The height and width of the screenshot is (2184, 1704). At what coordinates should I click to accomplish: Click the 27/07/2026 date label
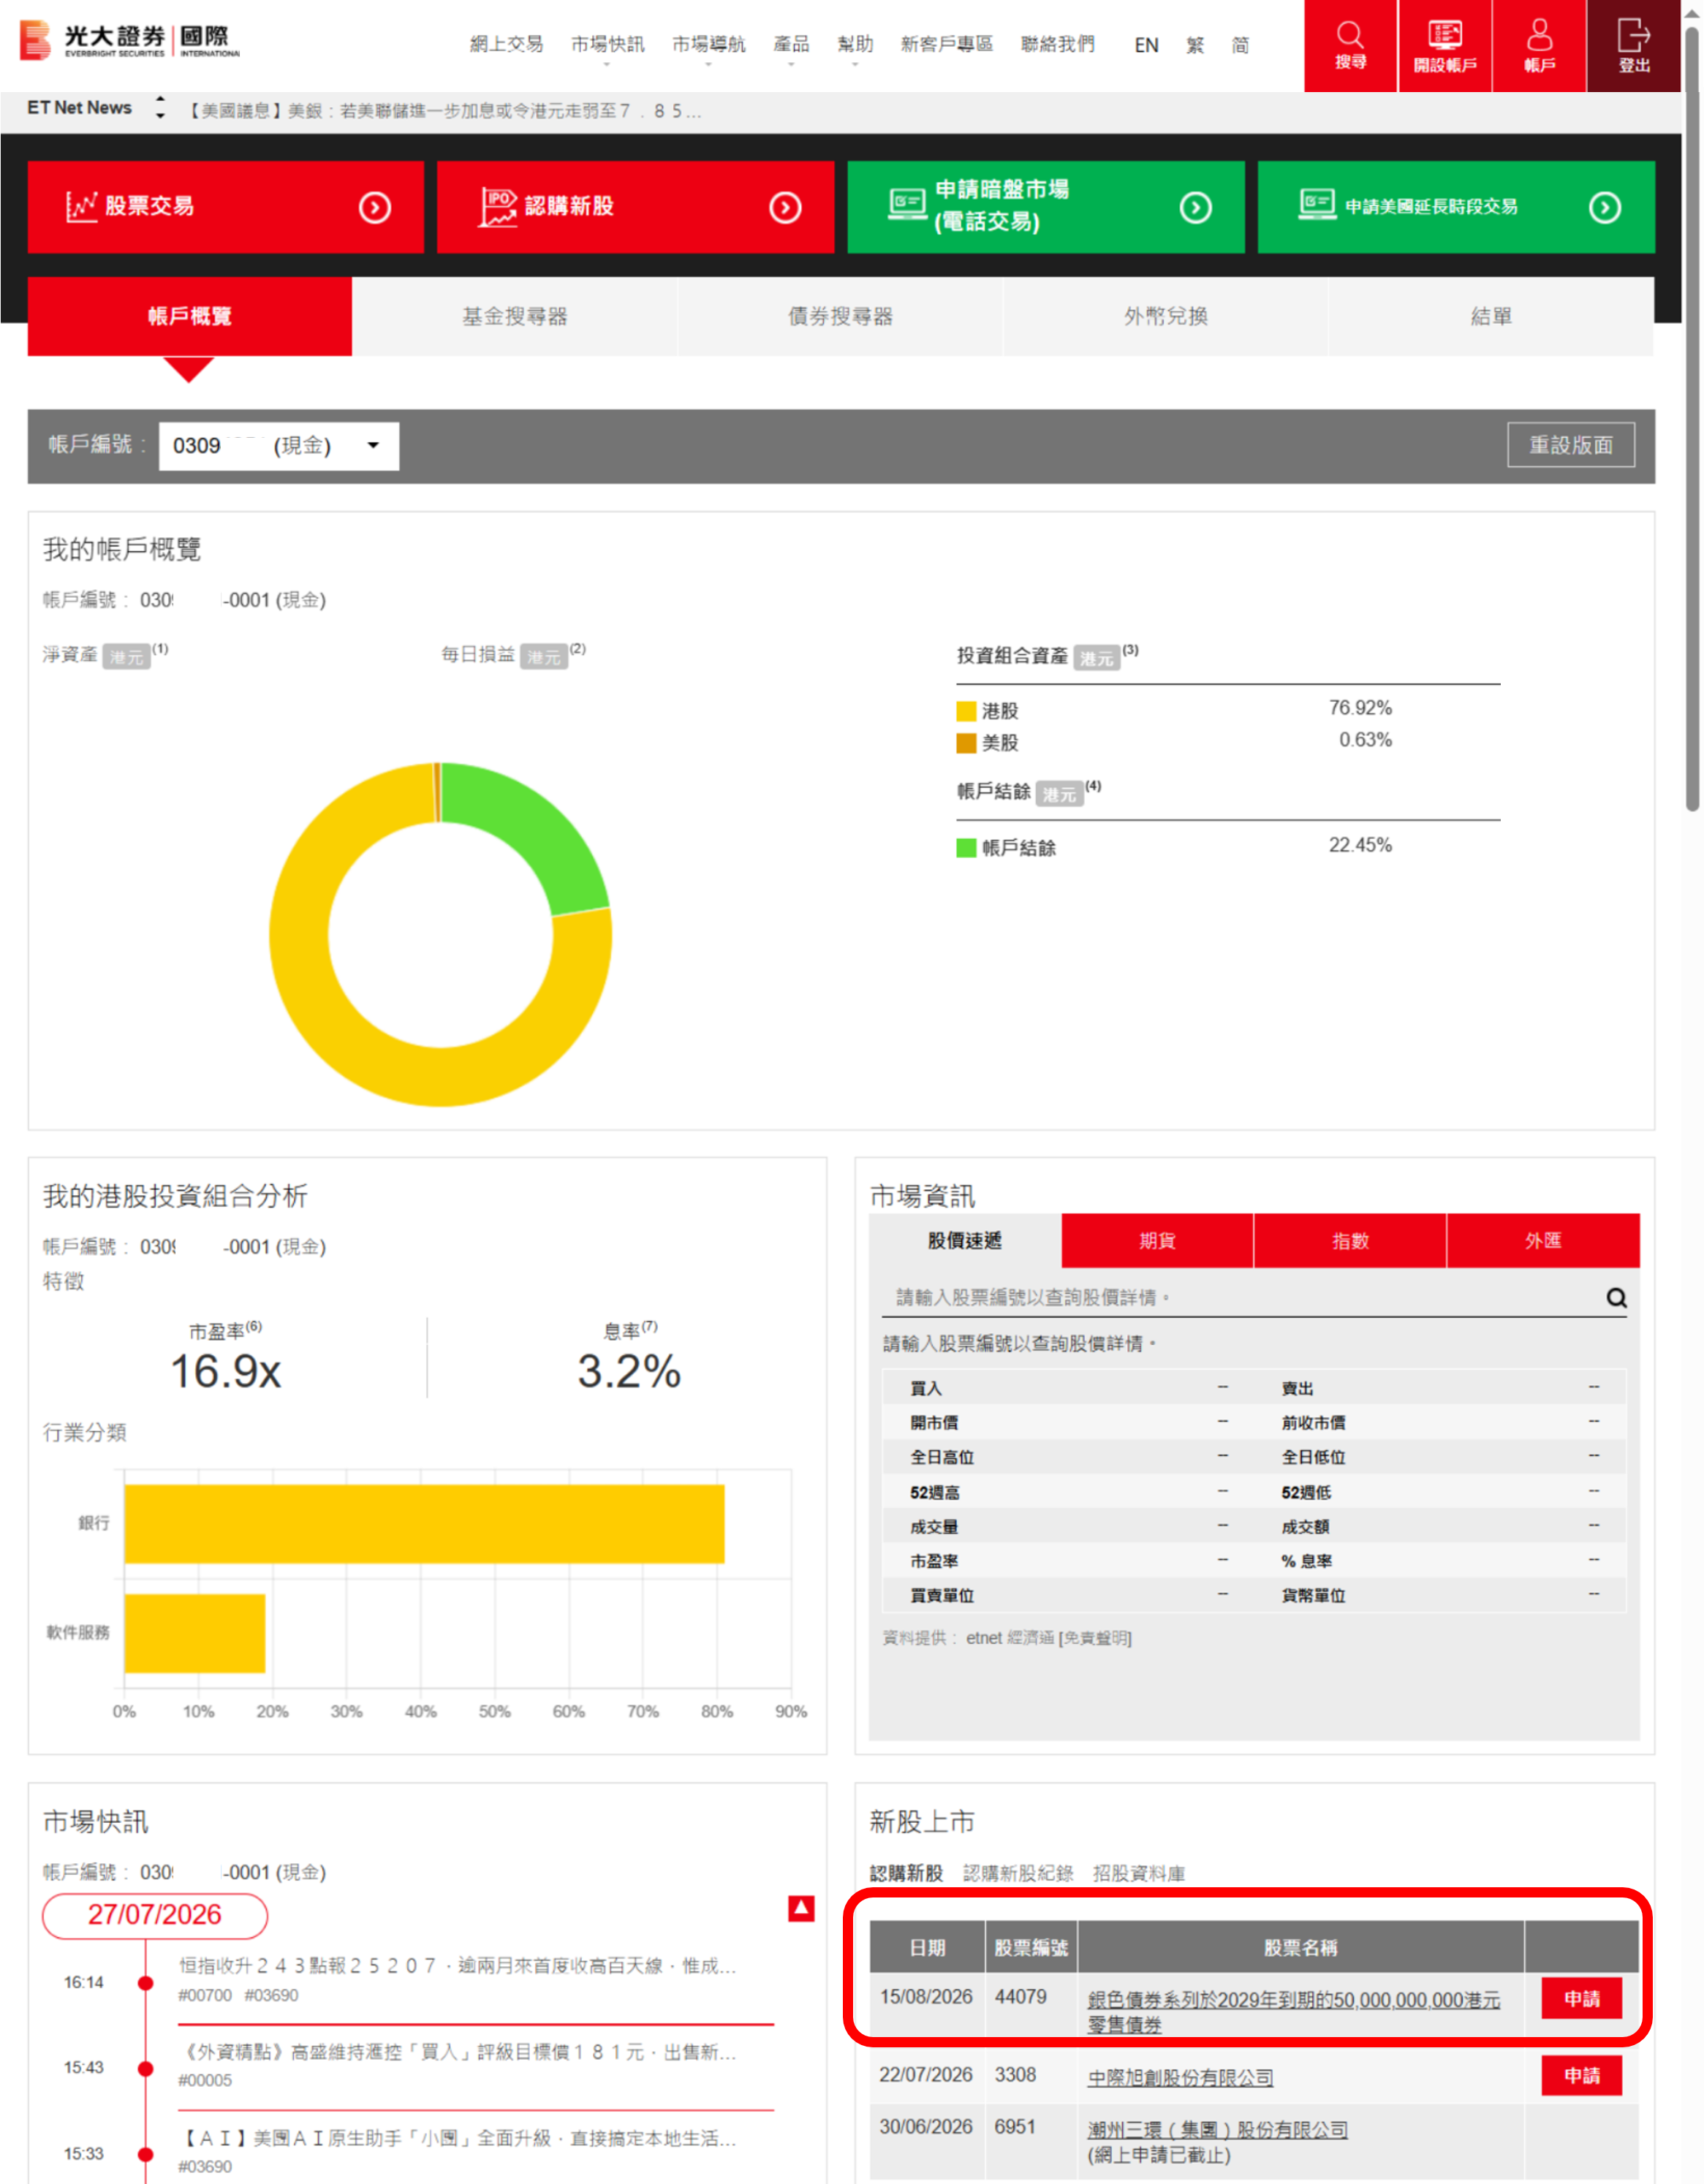coord(155,1915)
